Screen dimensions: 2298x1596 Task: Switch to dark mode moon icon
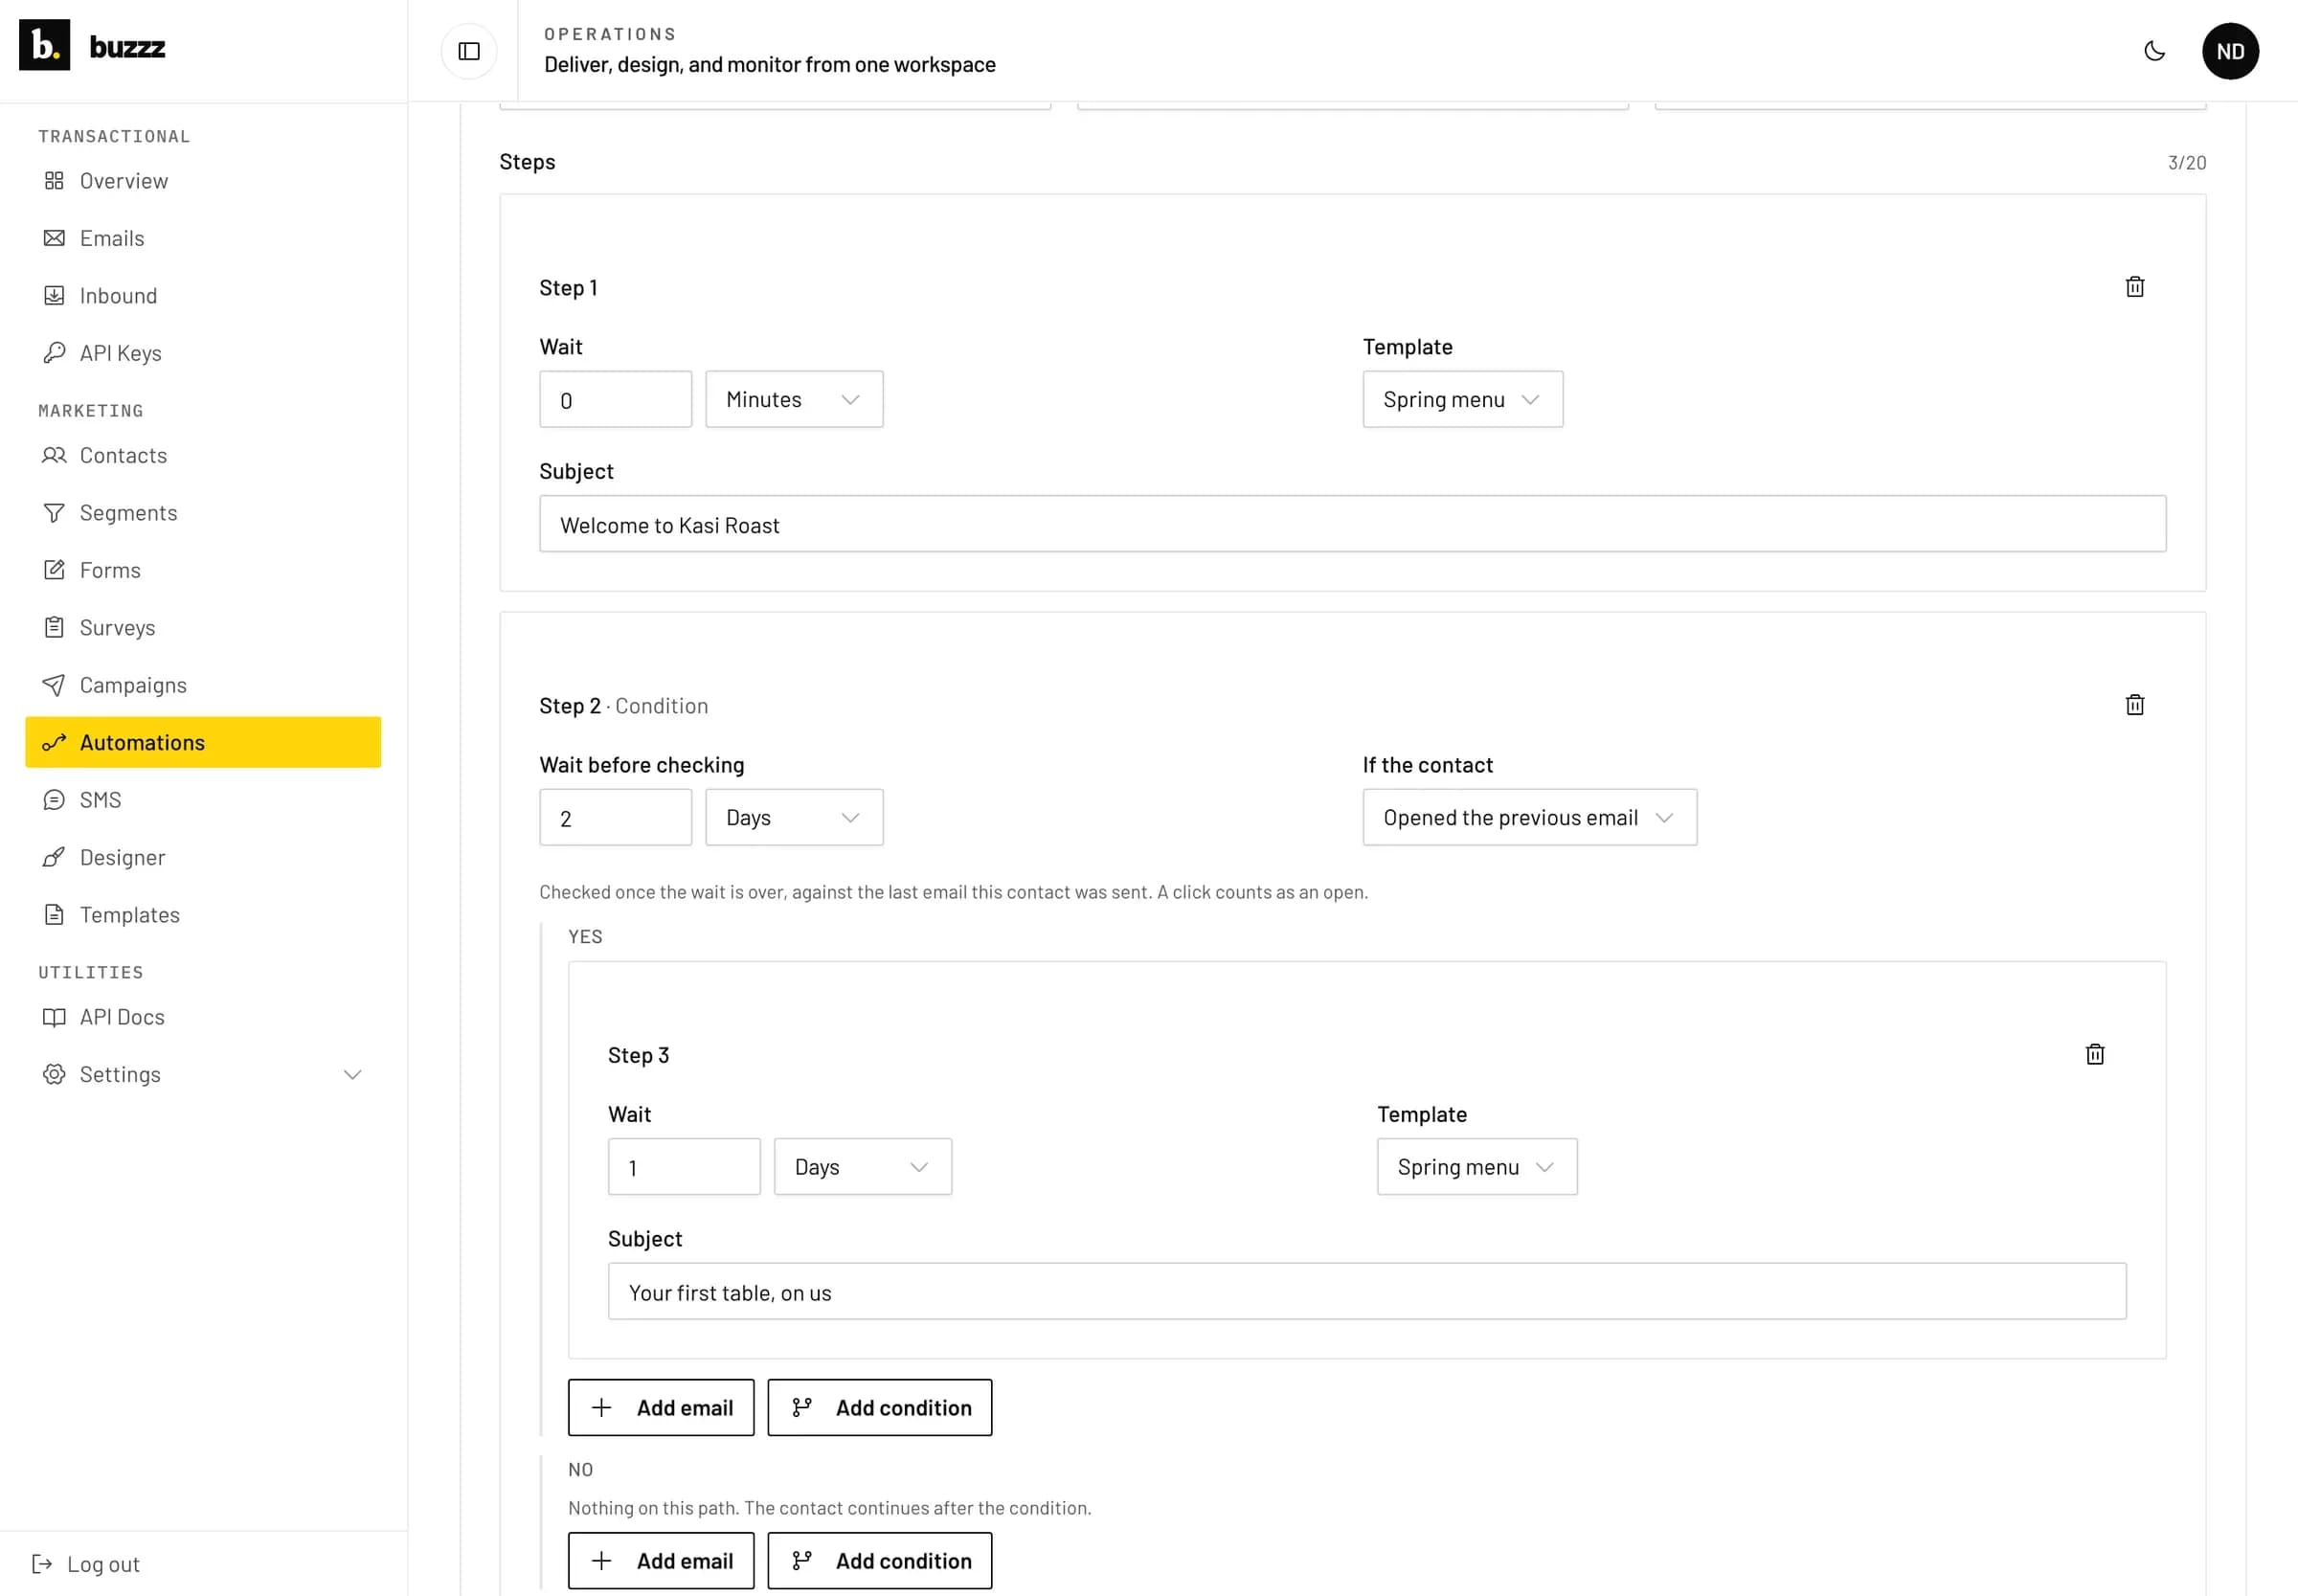pos(2155,51)
